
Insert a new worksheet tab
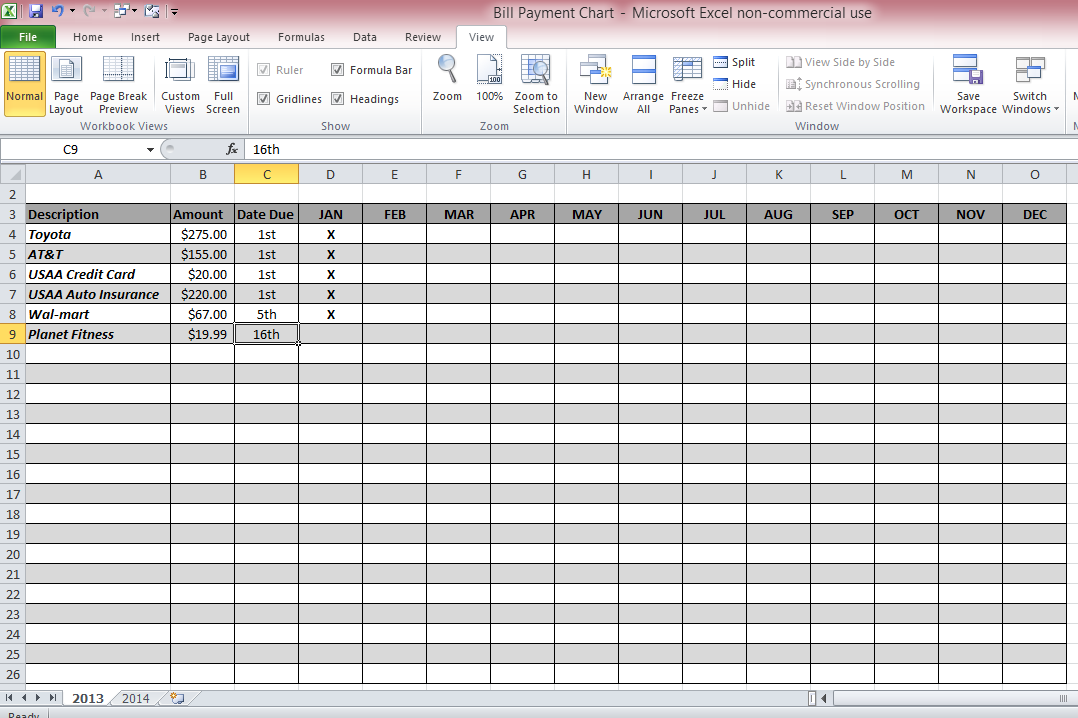click(177, 698)
